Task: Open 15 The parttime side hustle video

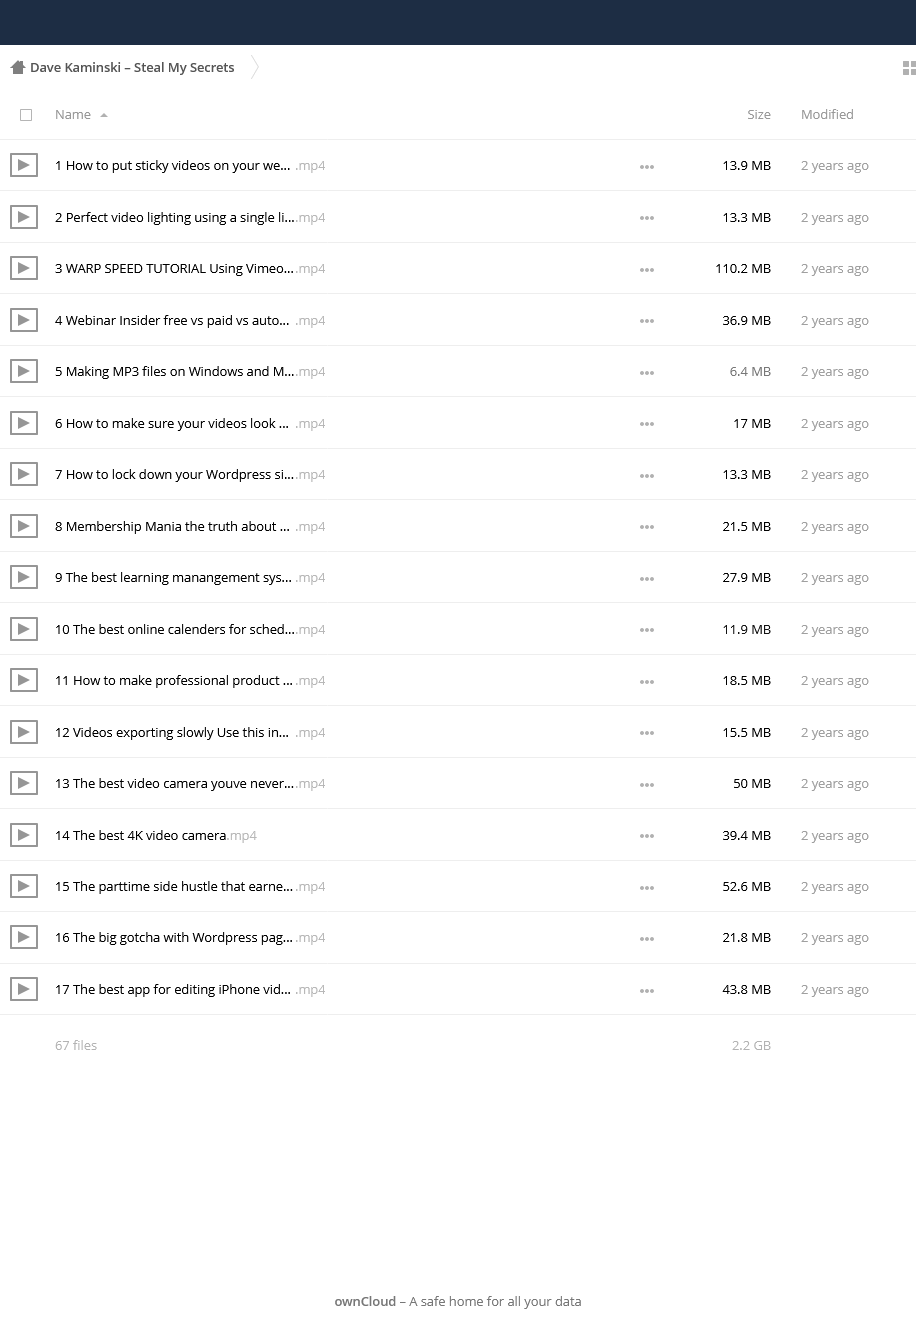Action: click(190, 886)
